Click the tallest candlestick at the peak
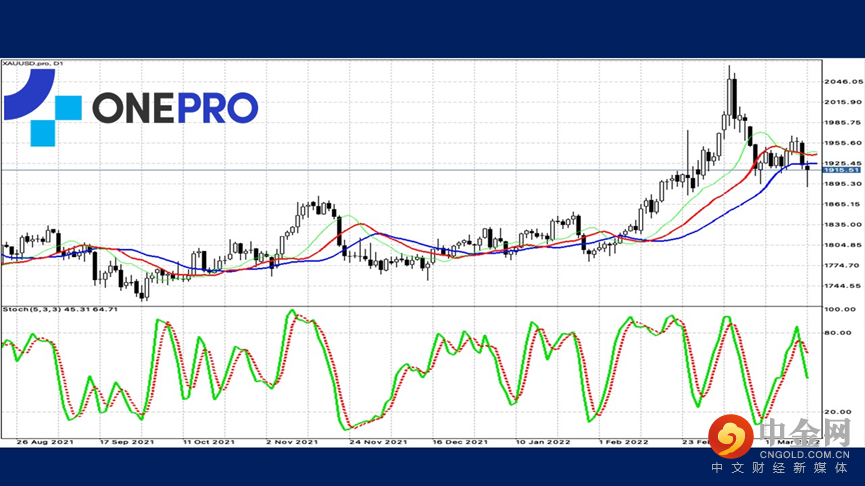 [732, 97]
